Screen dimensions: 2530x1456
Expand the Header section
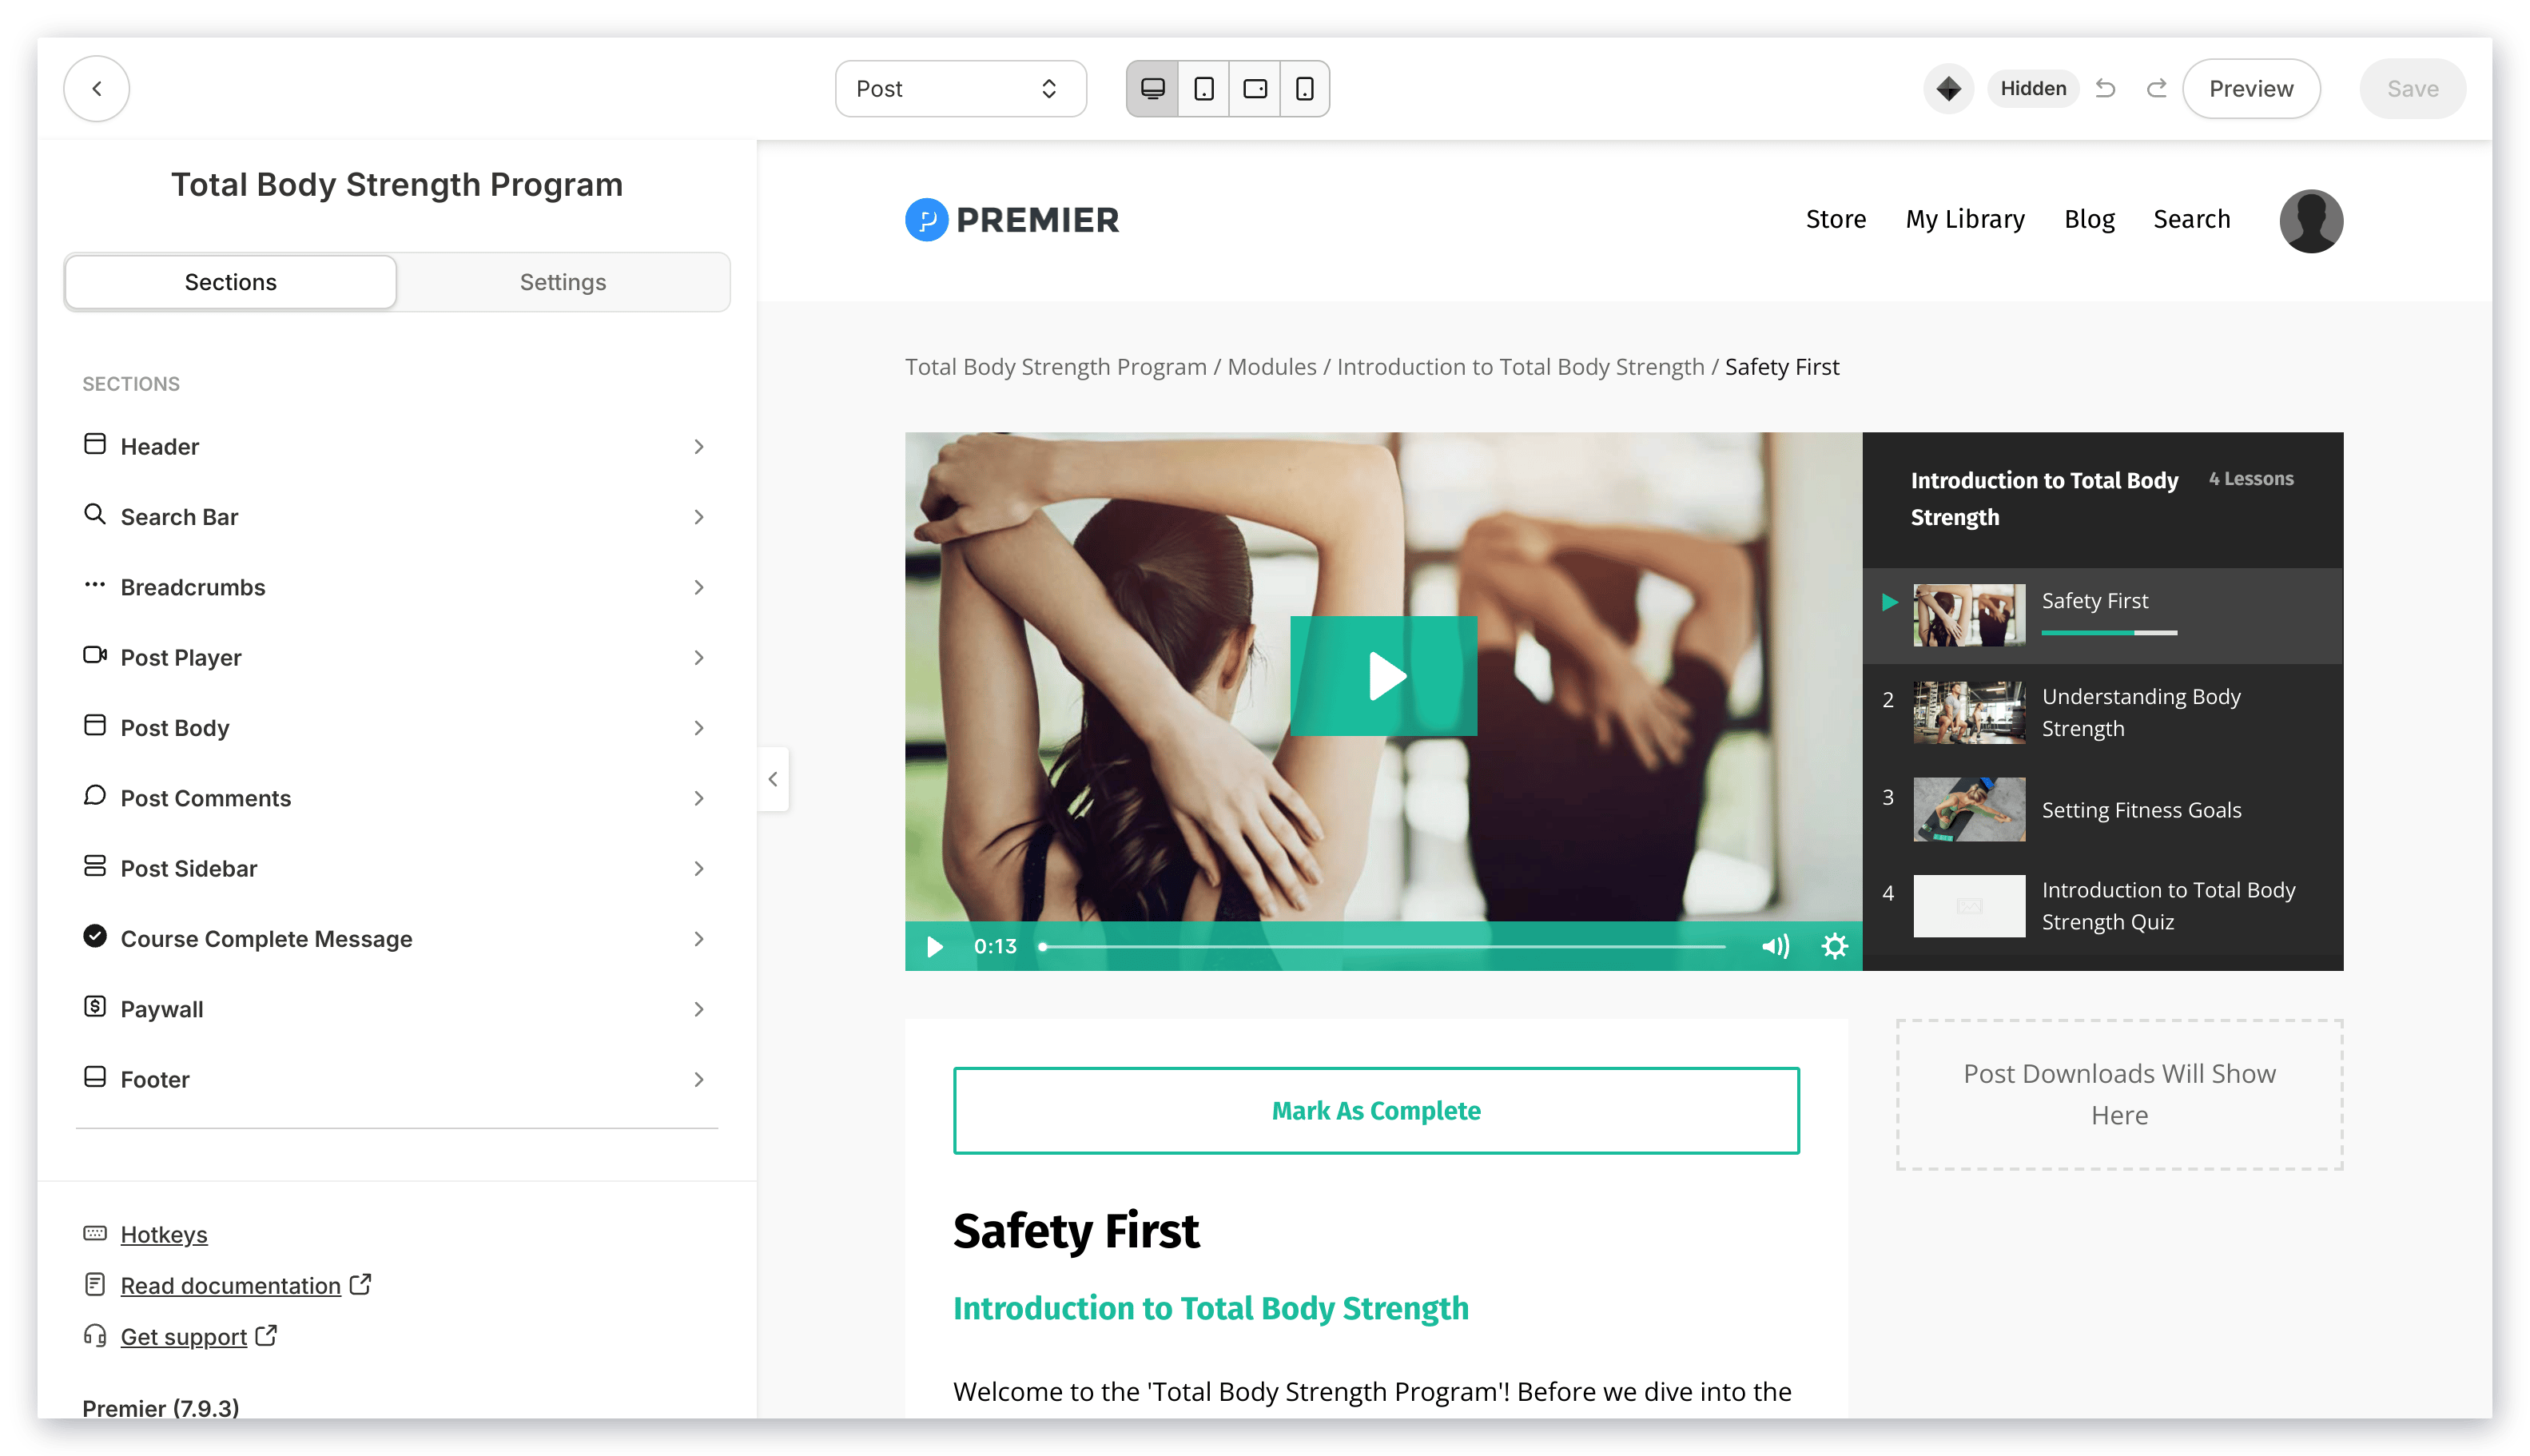[x=396, y=446]
